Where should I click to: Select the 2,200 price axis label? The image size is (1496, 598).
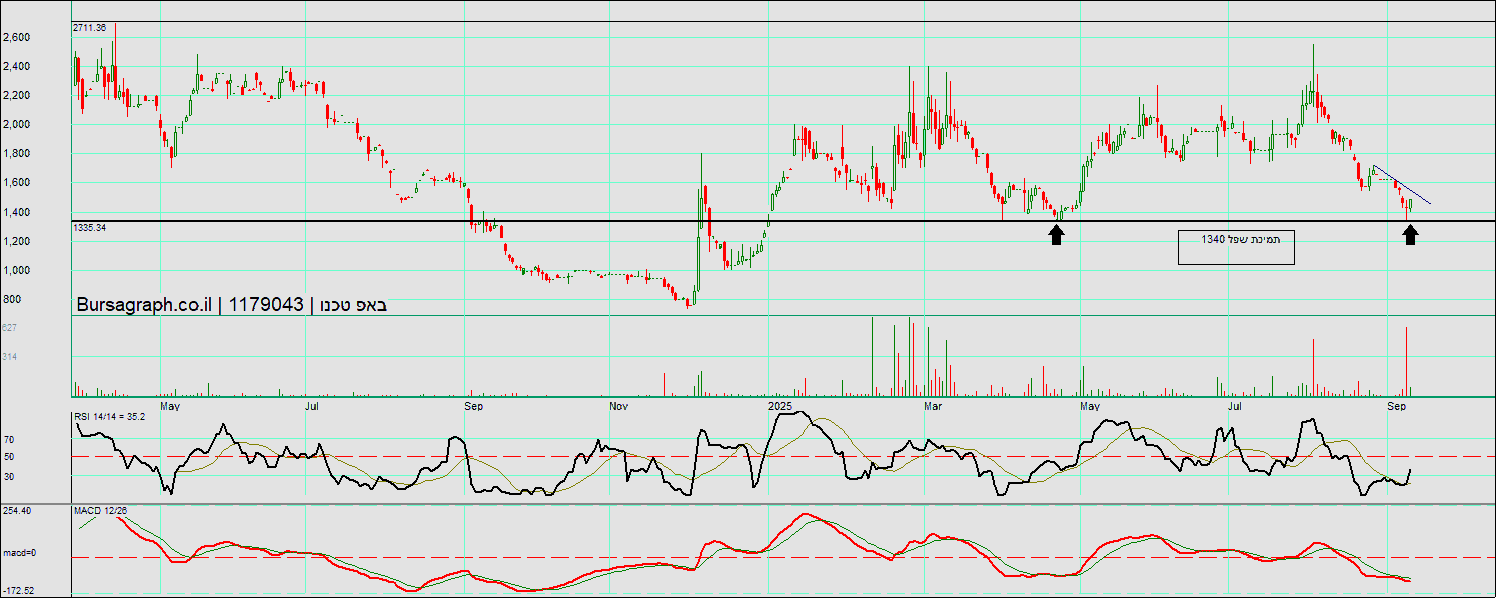pos(16,96)
